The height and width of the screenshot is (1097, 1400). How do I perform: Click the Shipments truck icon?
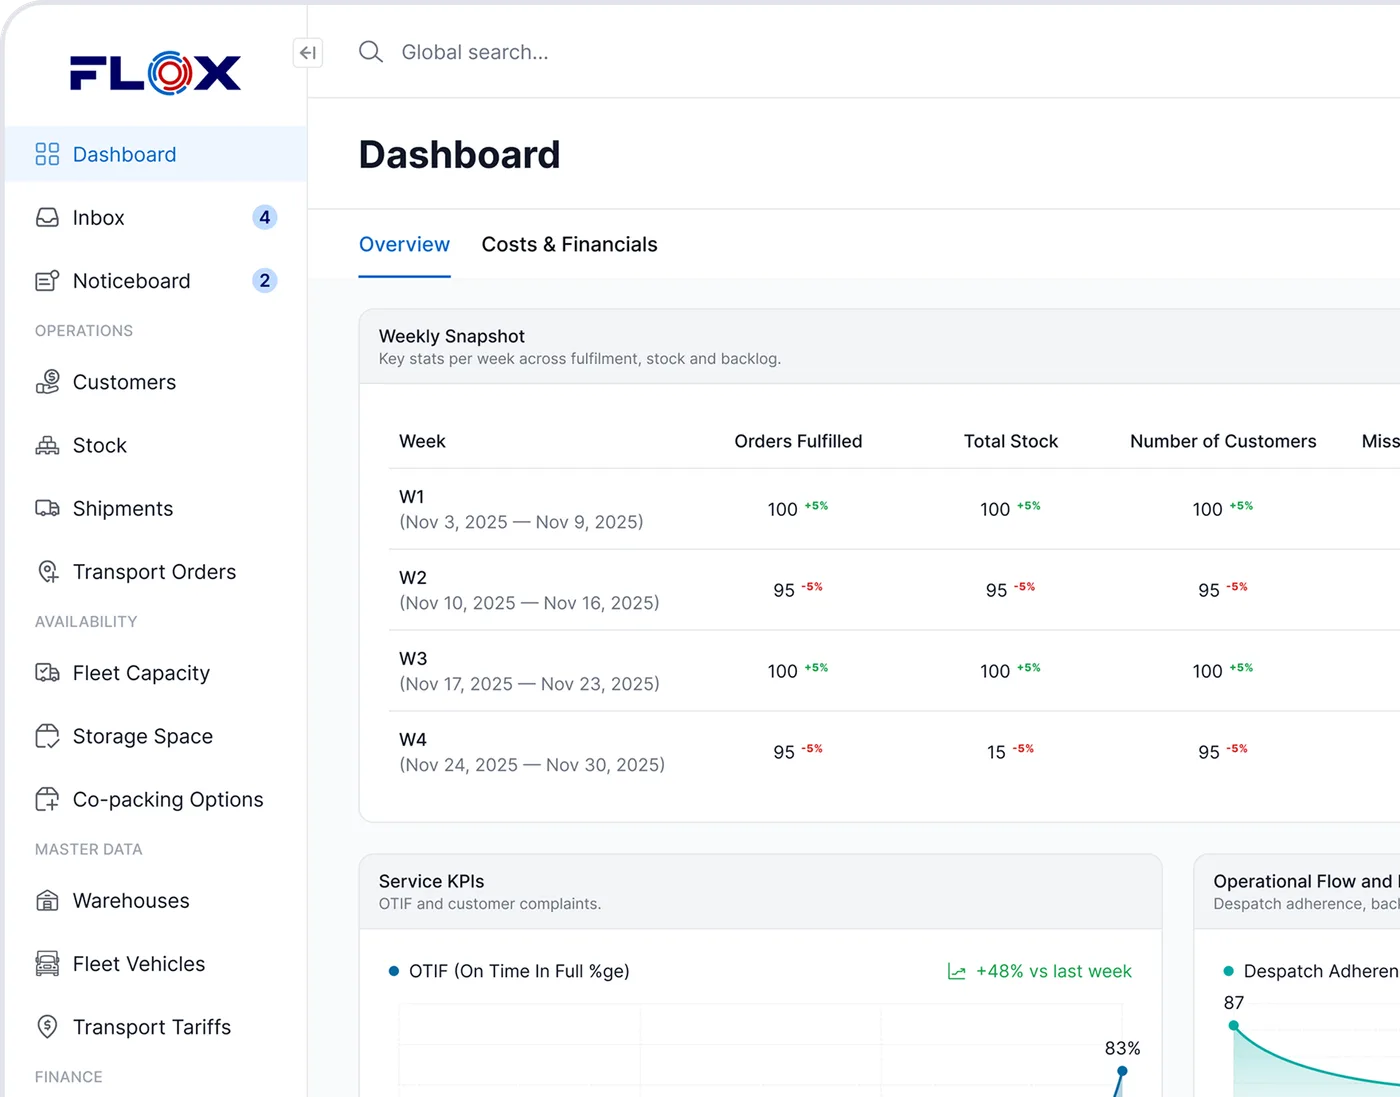(47, 508)
